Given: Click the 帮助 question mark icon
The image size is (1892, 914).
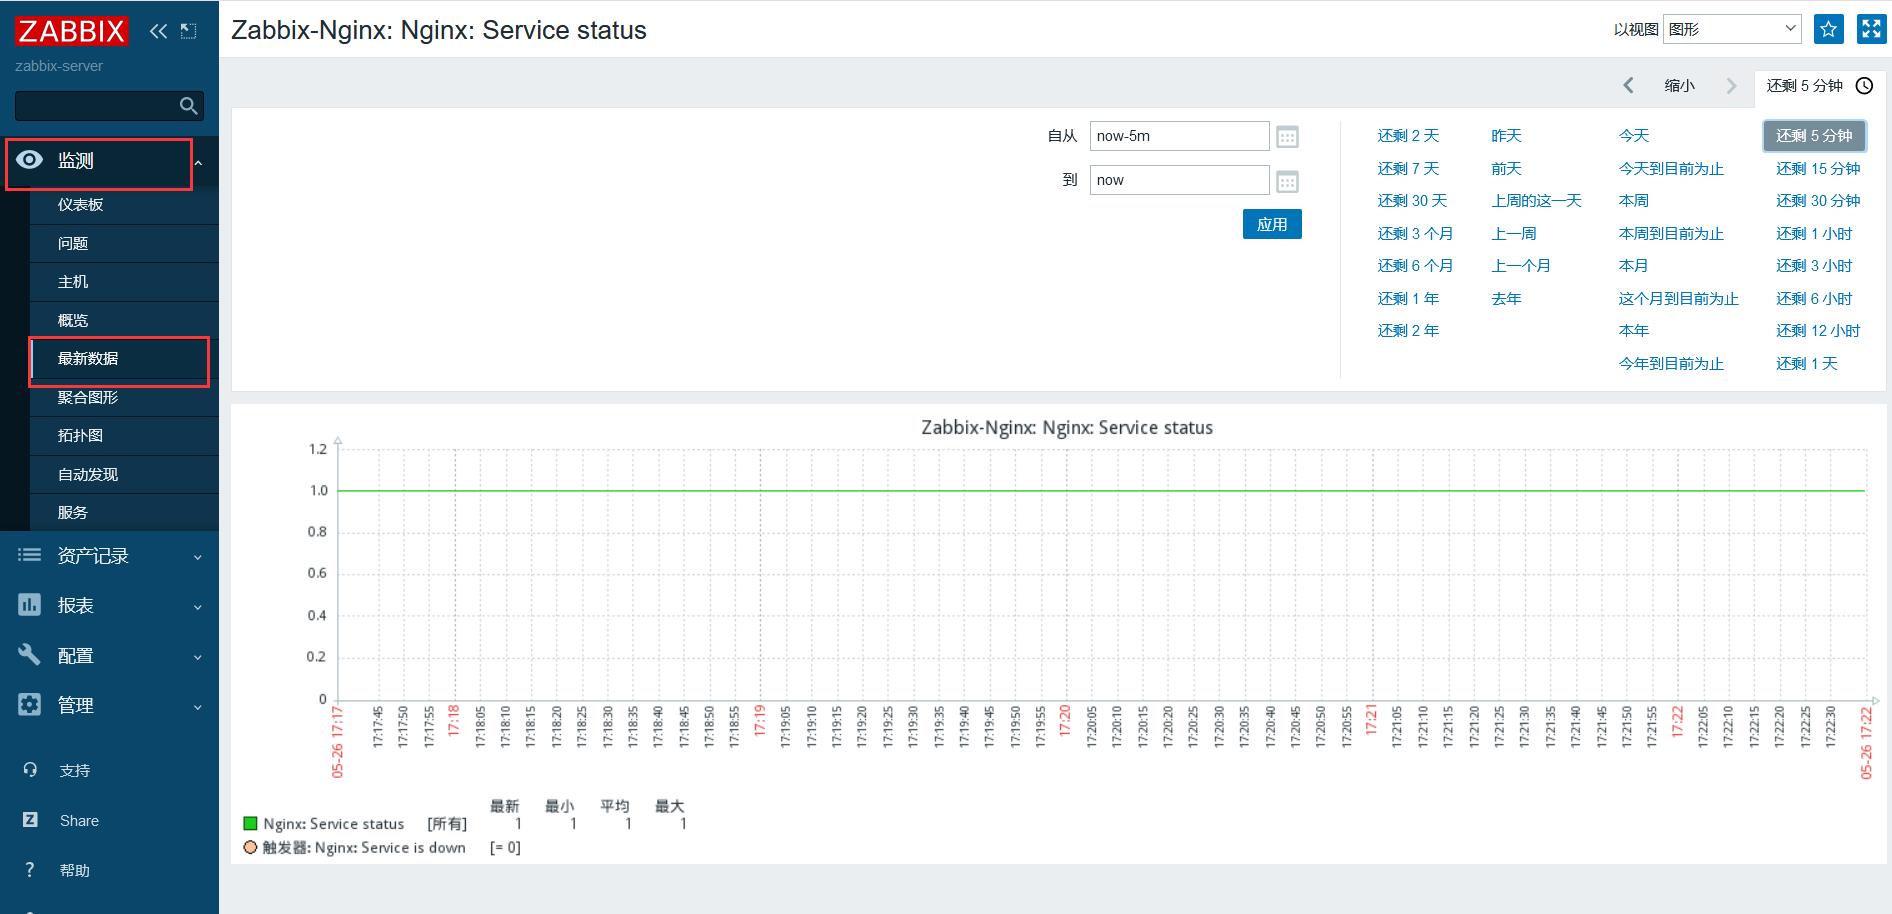Looking at the screenshot, I should coord(30,870).
